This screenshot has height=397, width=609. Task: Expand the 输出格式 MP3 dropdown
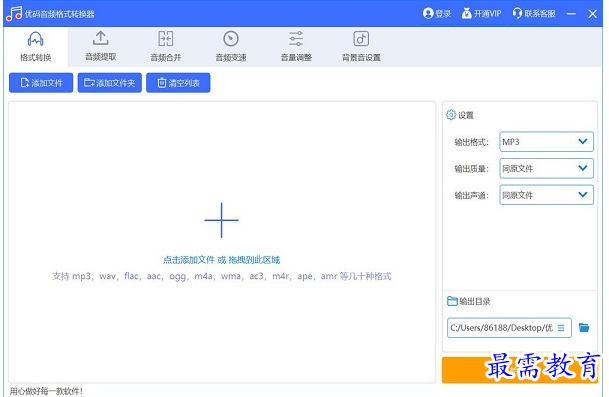(x=546, y=142)
